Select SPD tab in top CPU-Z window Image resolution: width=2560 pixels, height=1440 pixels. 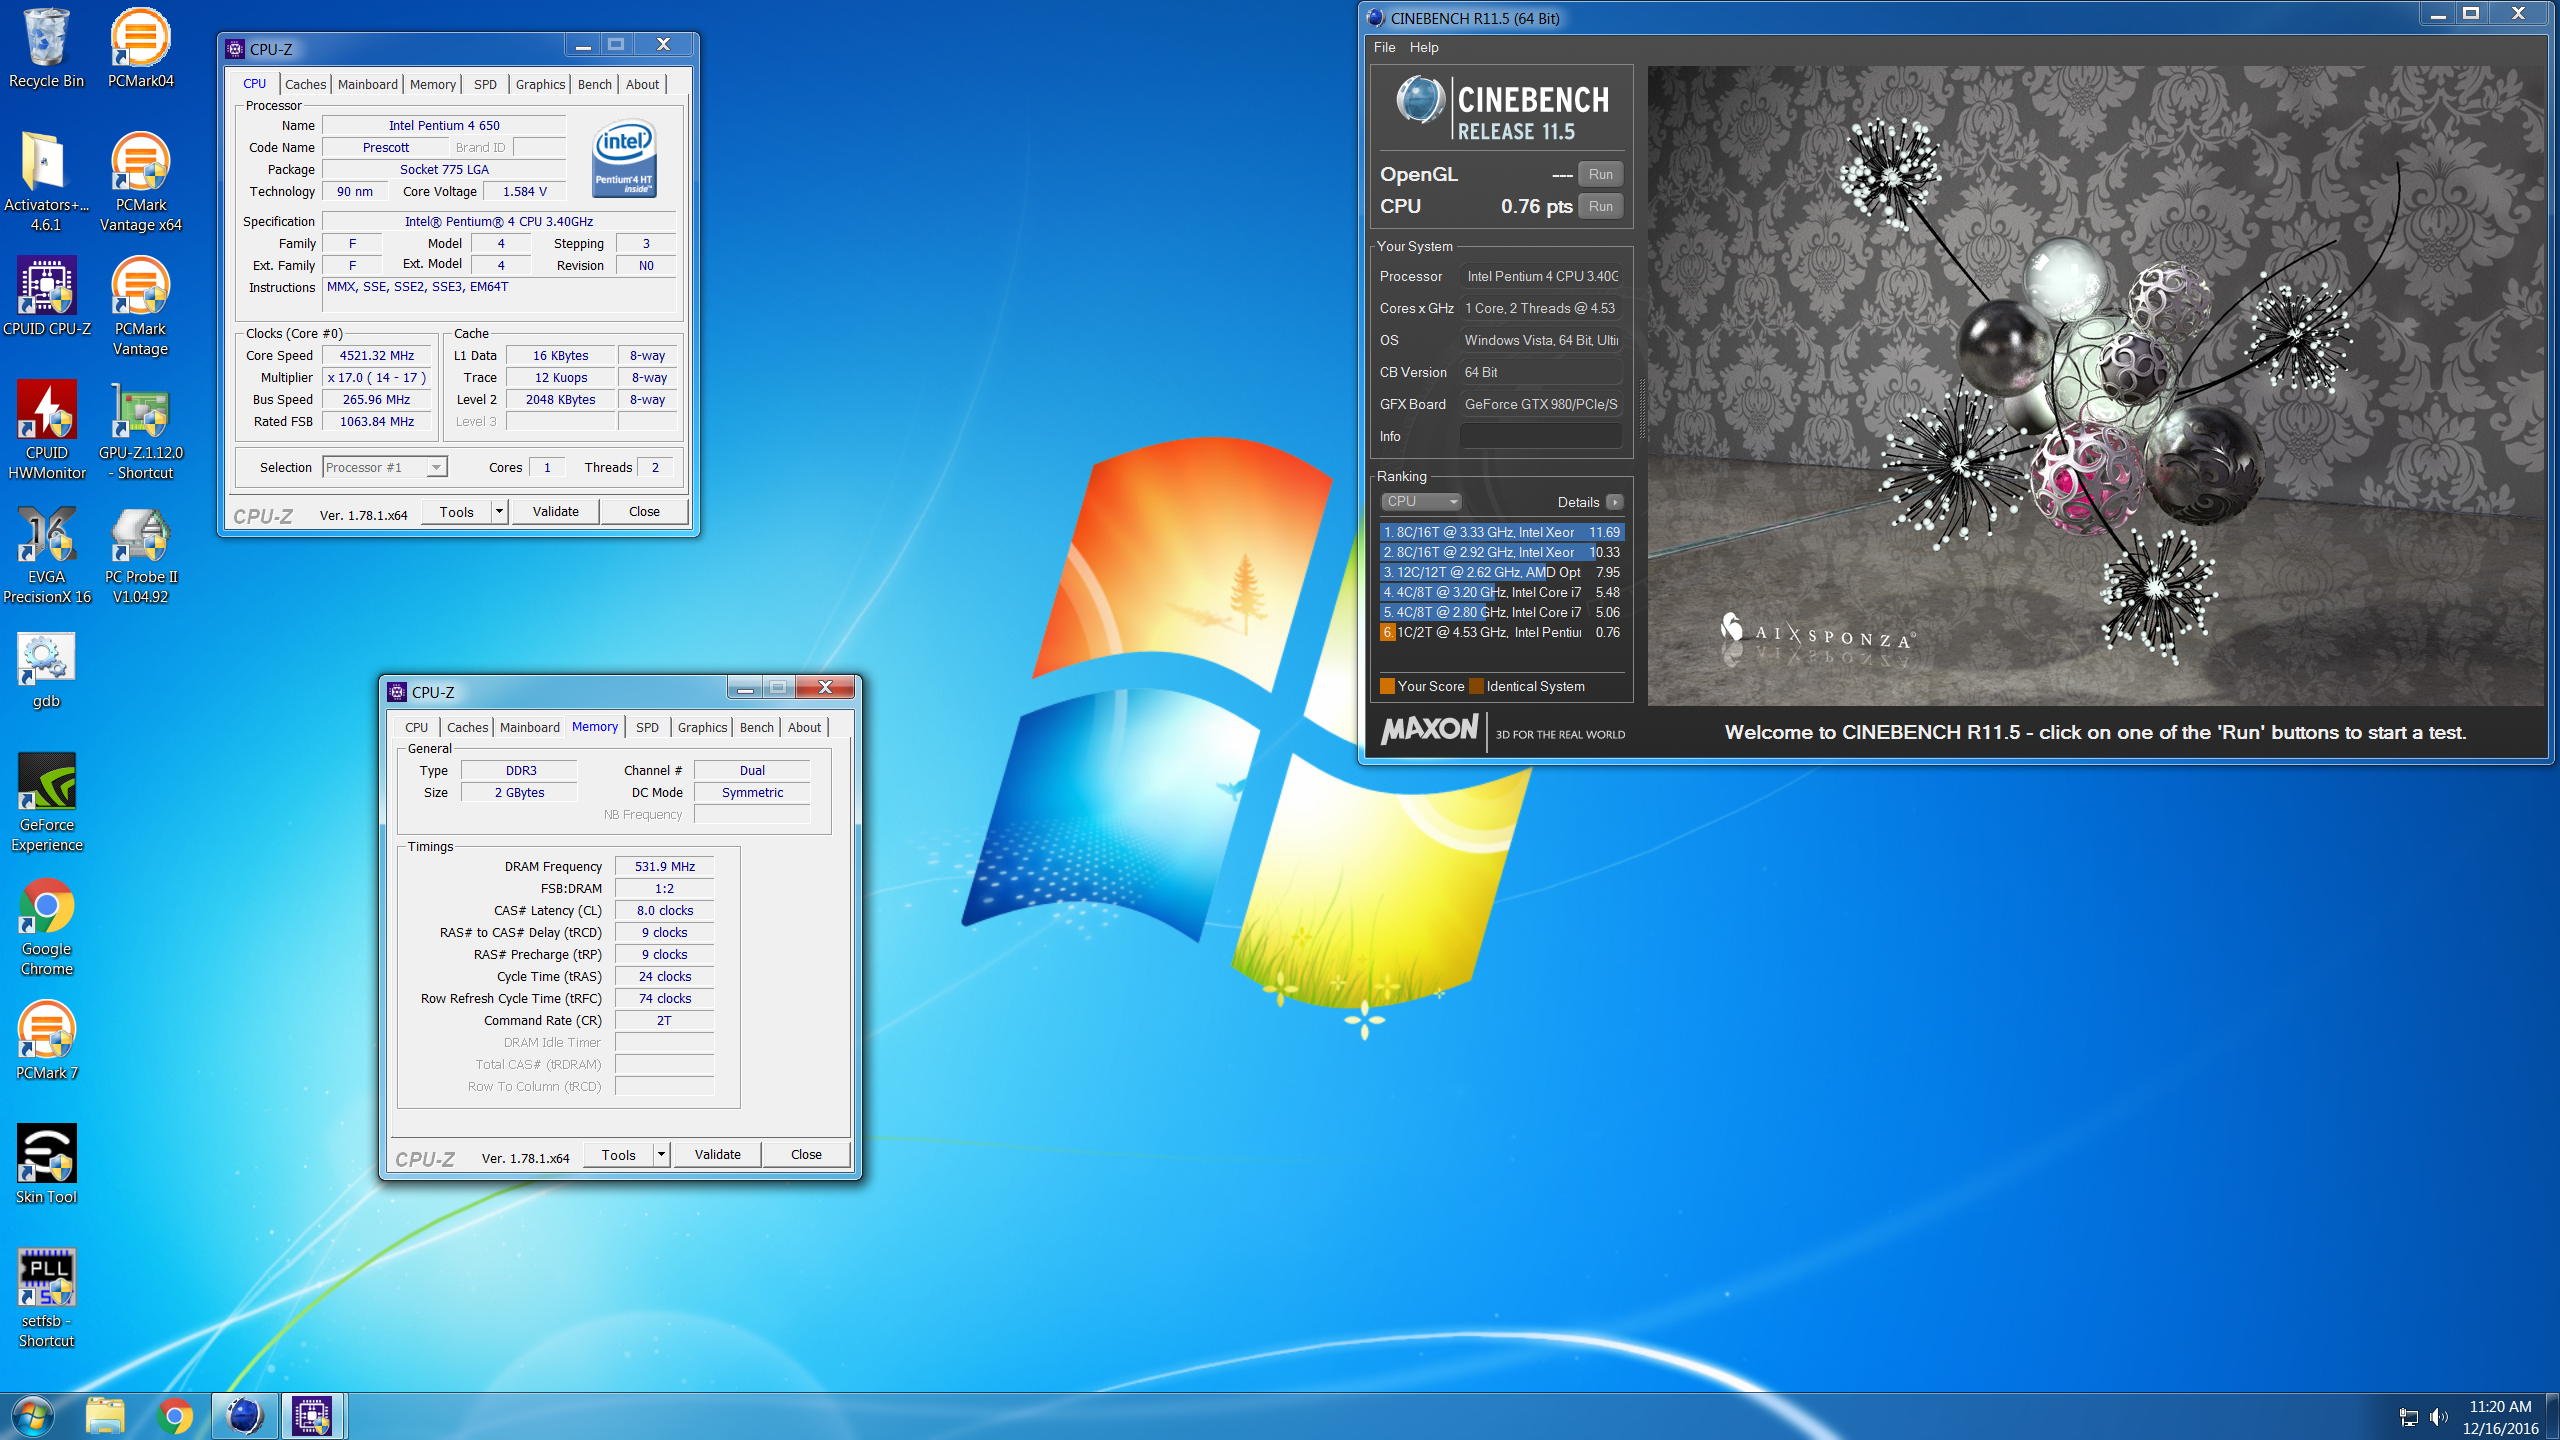pos(485,84)
